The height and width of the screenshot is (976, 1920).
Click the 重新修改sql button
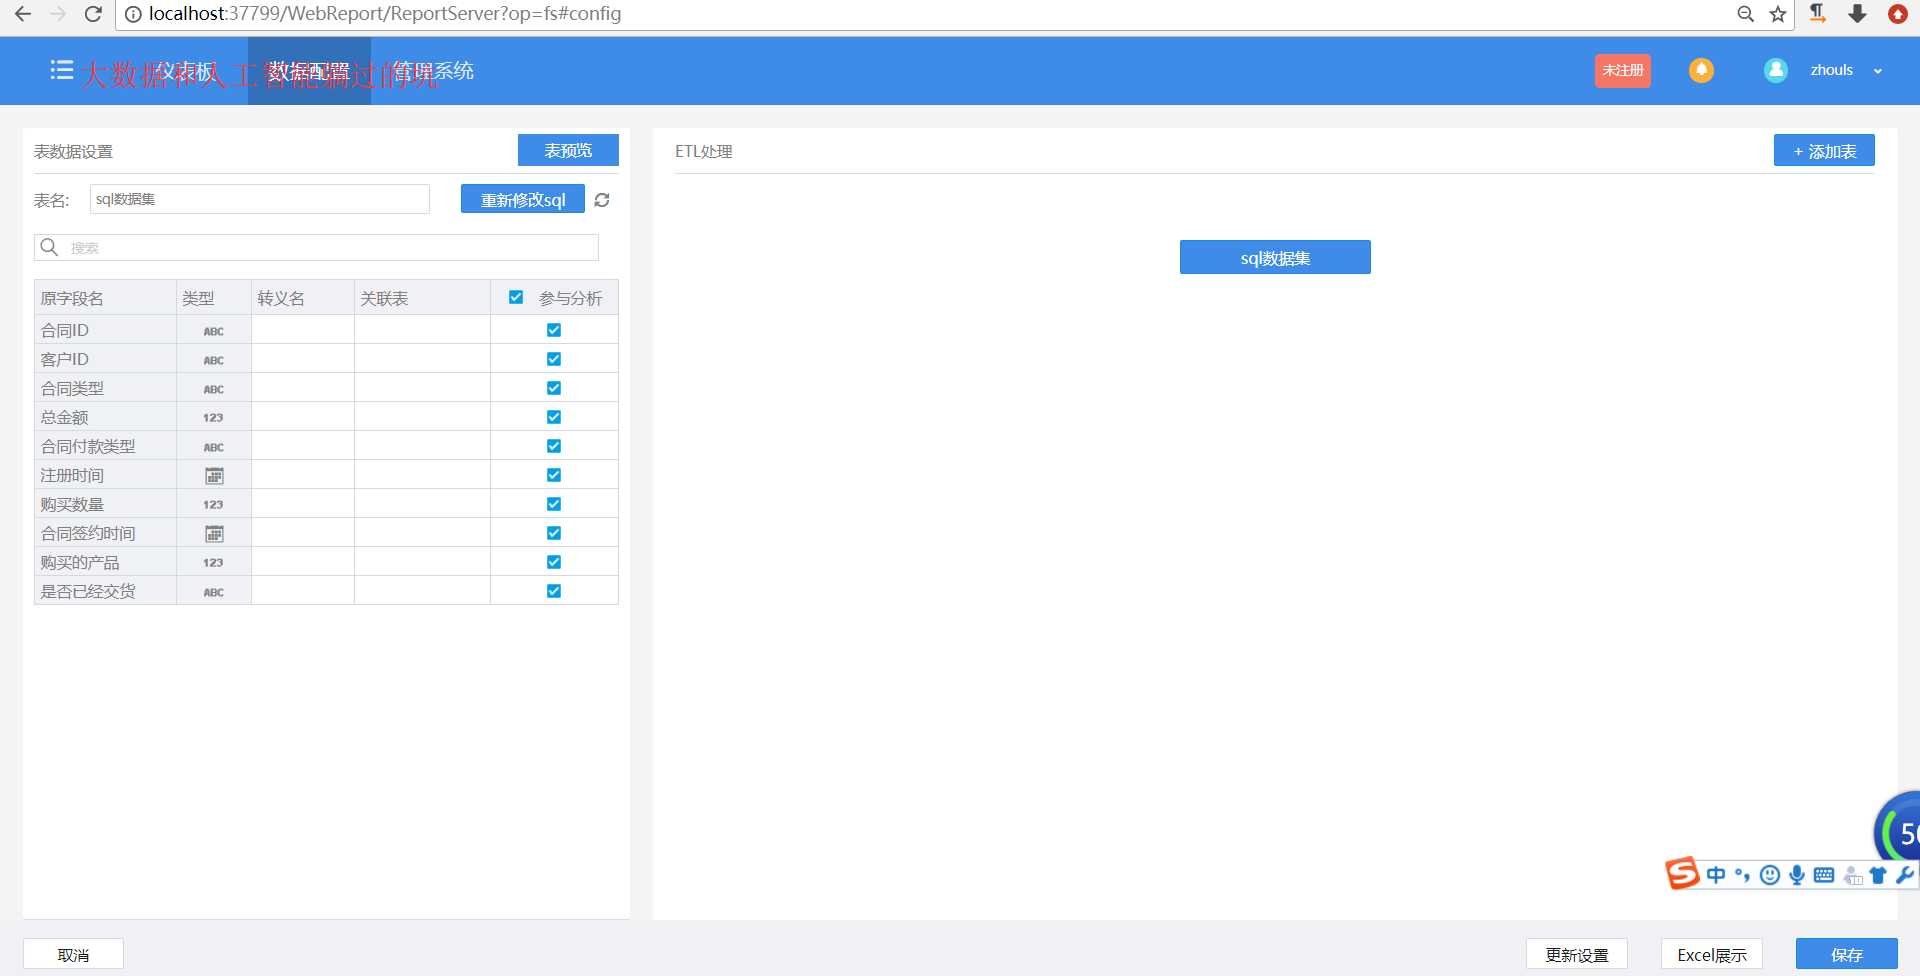[x=523, y=199]
